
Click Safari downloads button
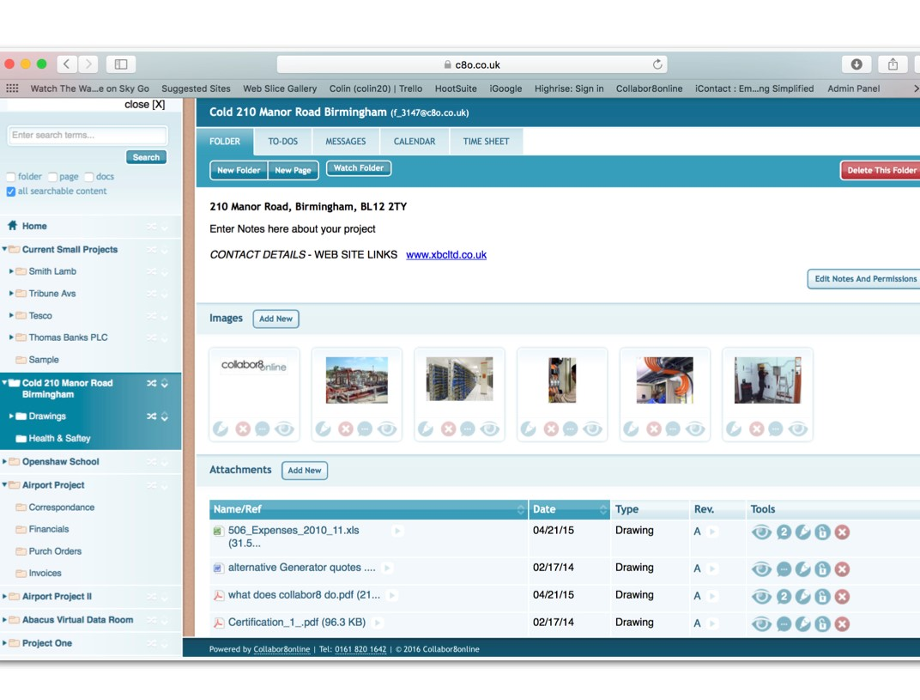pos(857,64)
